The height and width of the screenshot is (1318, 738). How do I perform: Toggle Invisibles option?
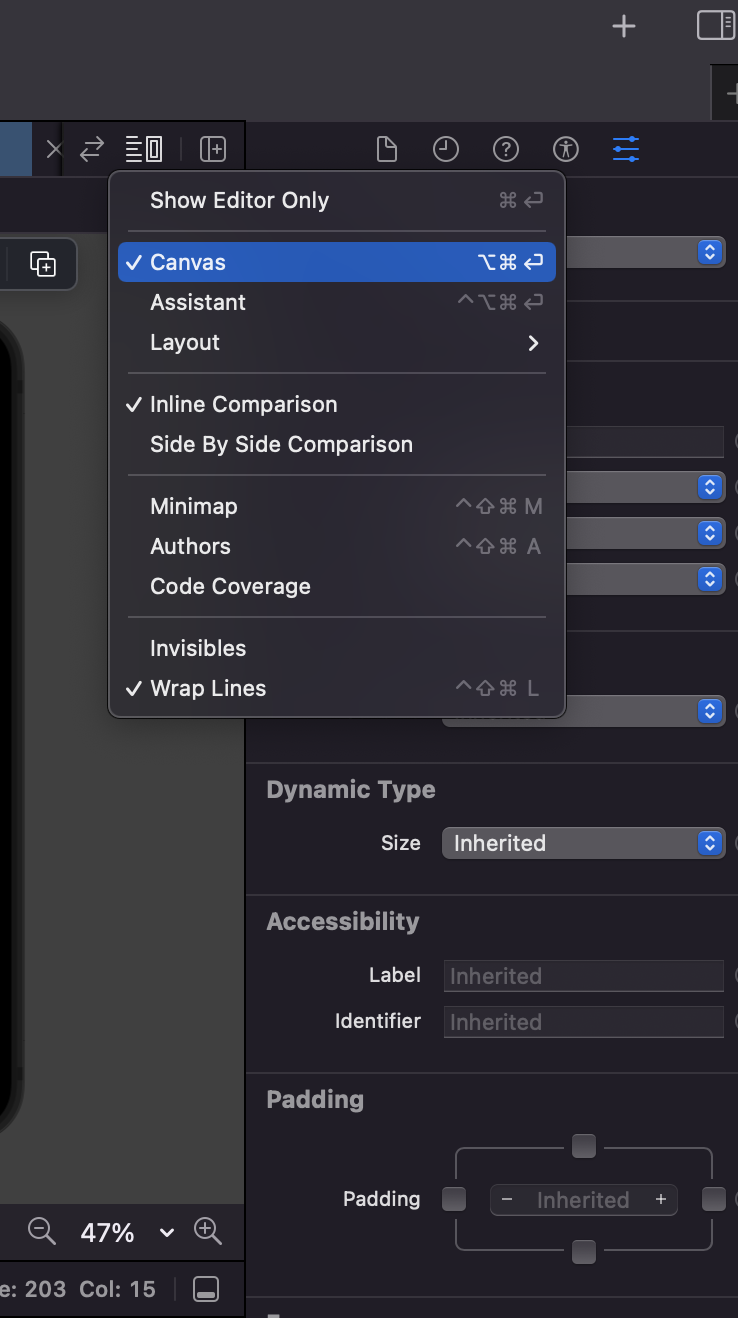(x=337, y=648)
